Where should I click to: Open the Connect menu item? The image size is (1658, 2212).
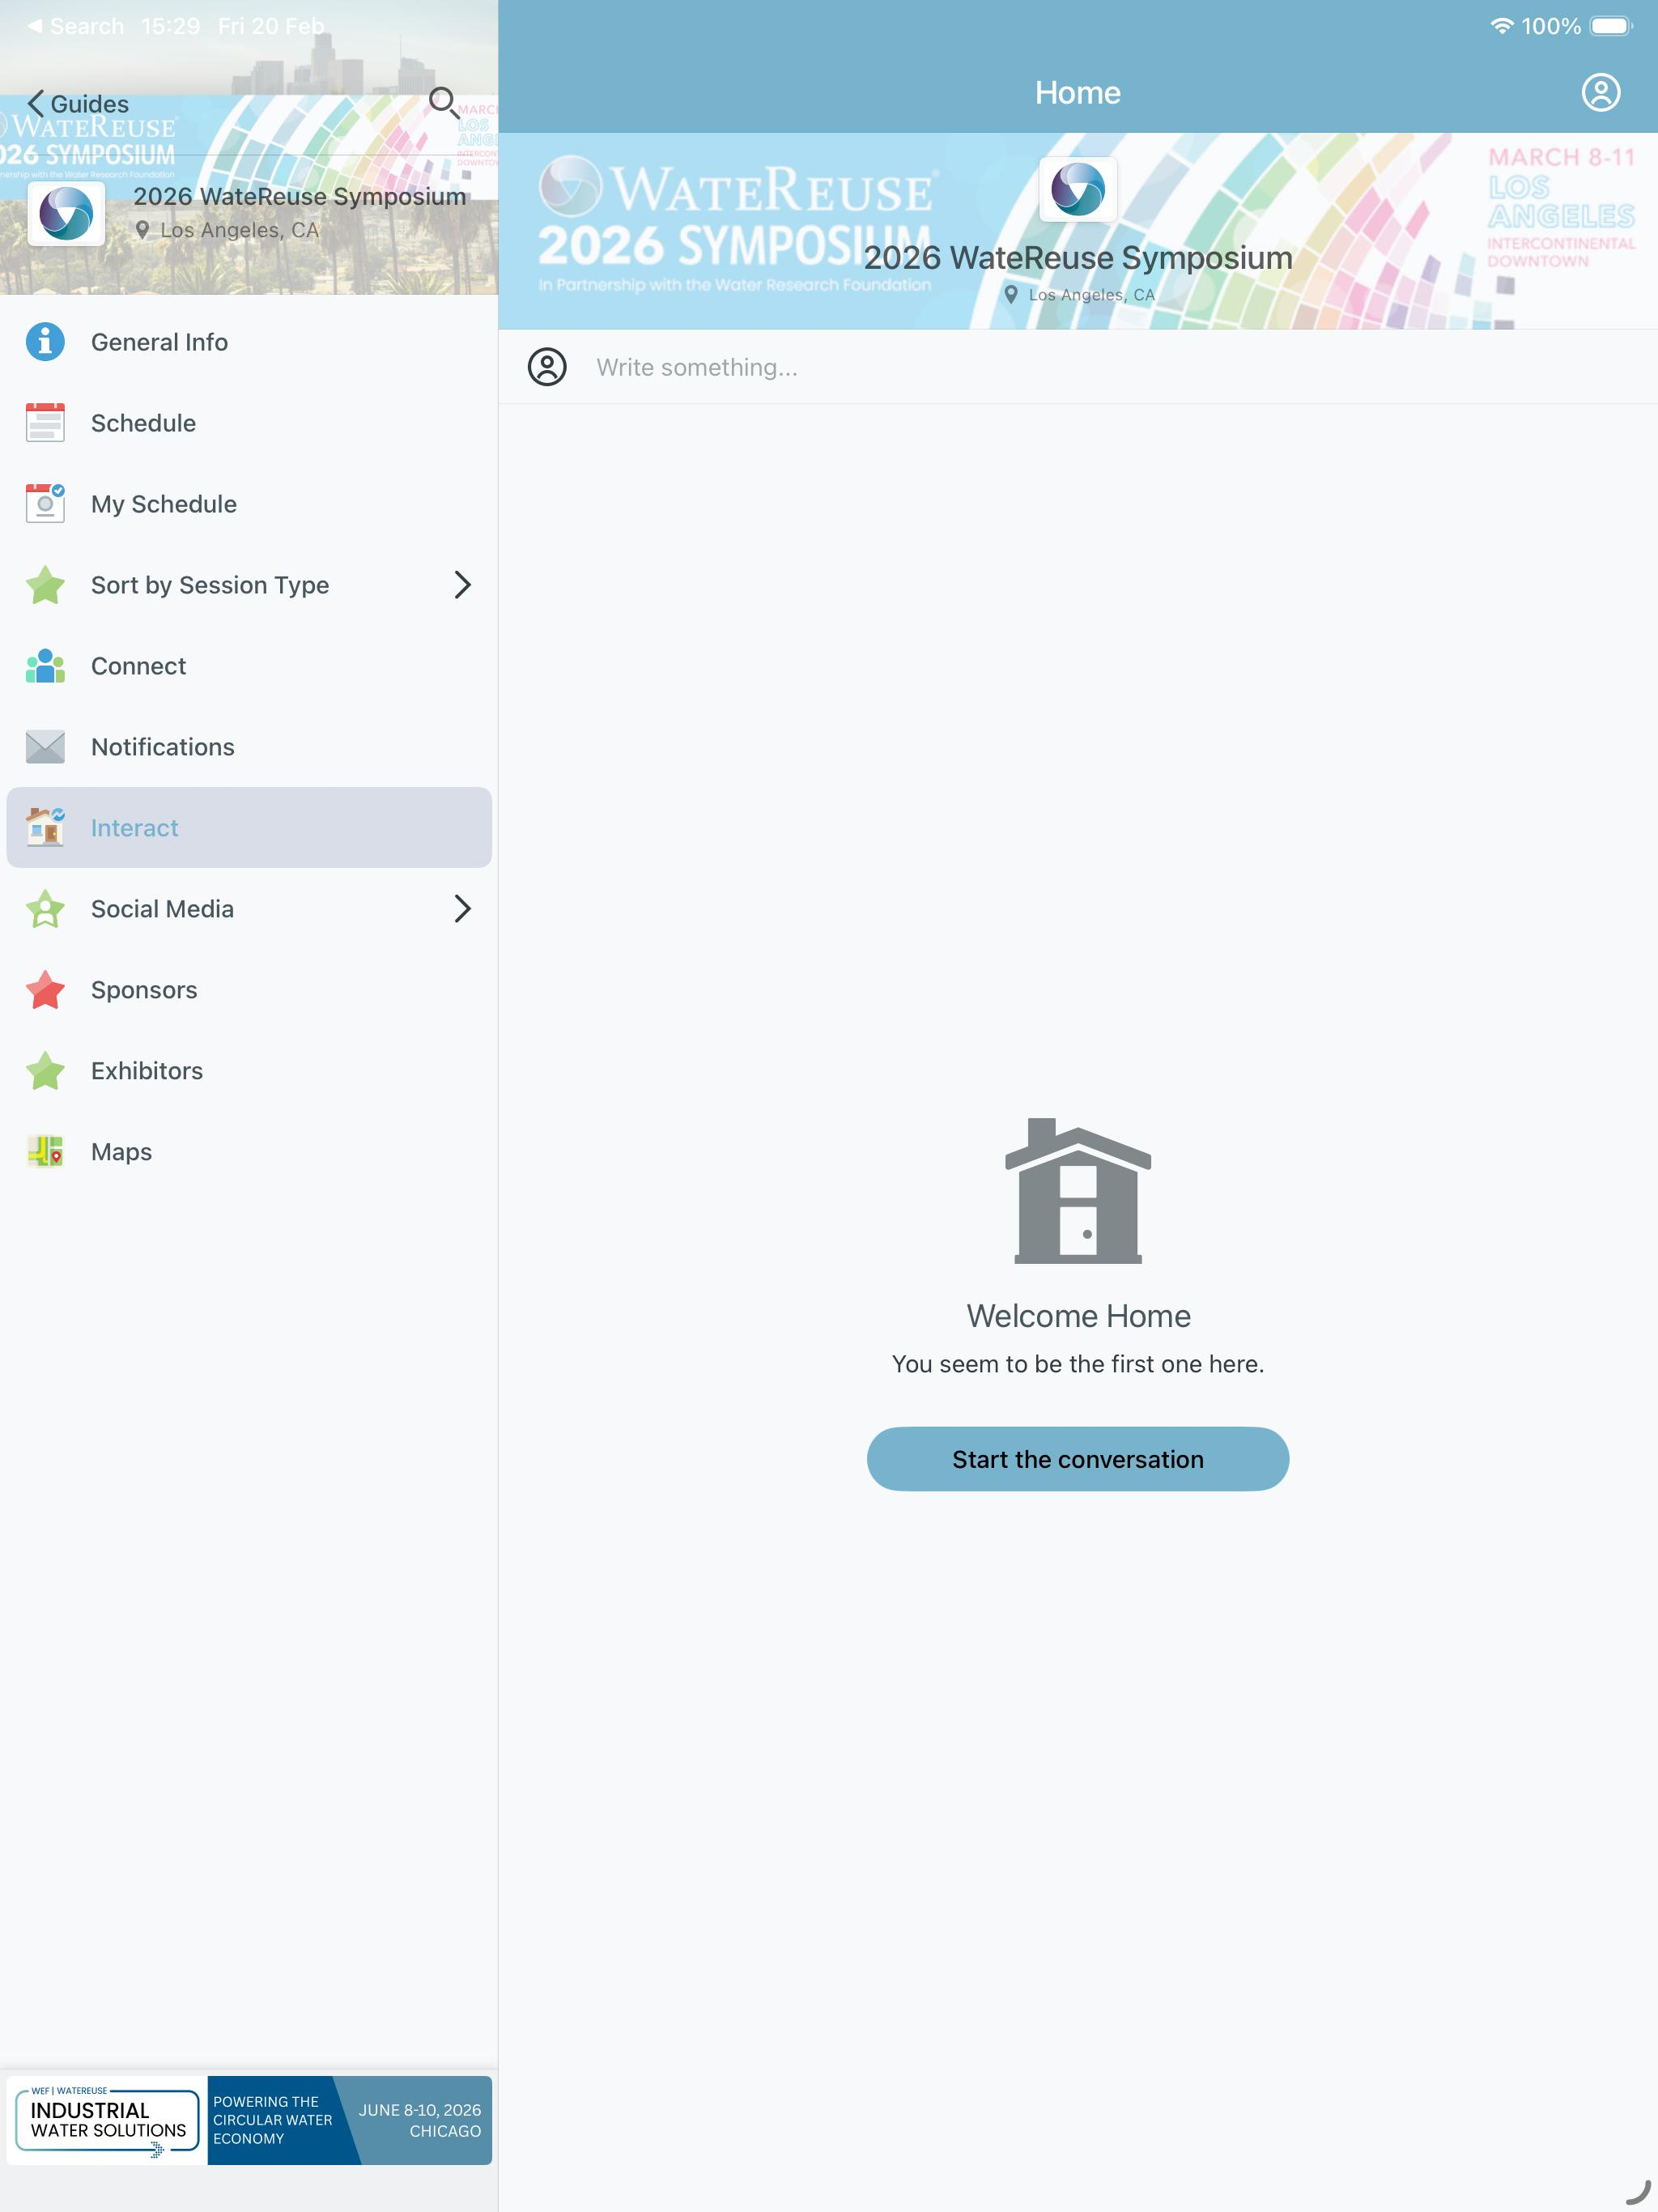click(249, 666)
